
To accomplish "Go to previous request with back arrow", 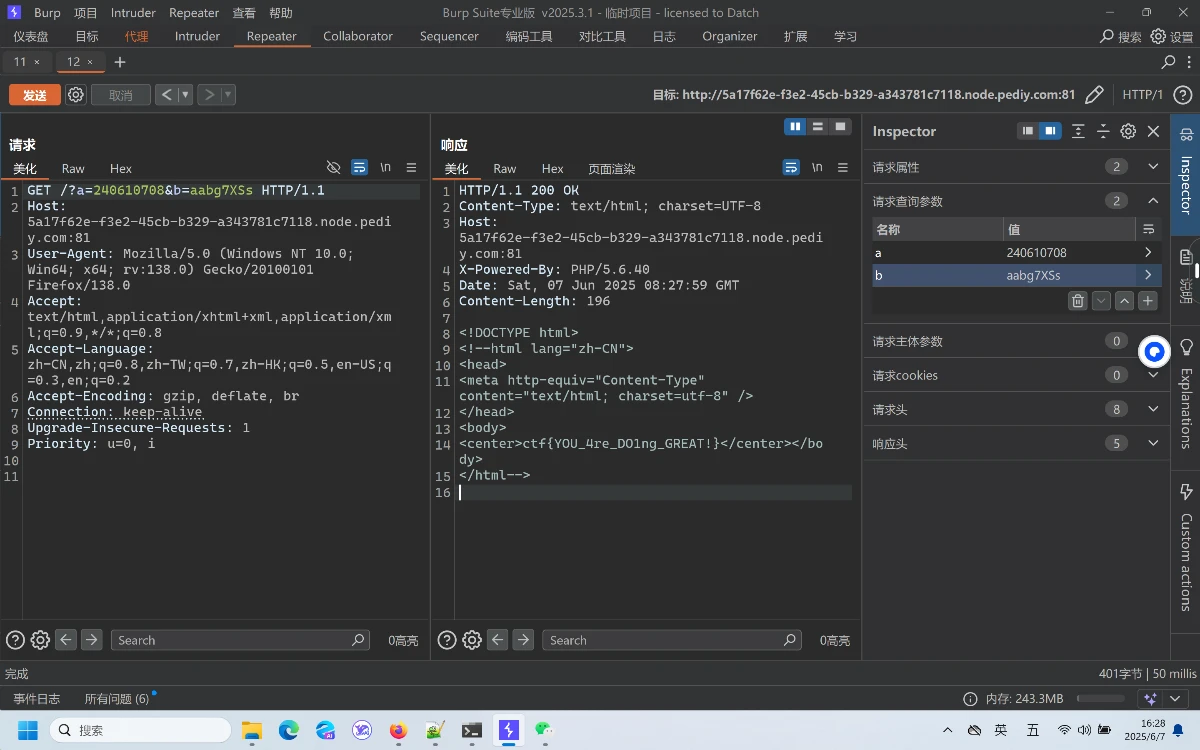I will tap(167, 95).
